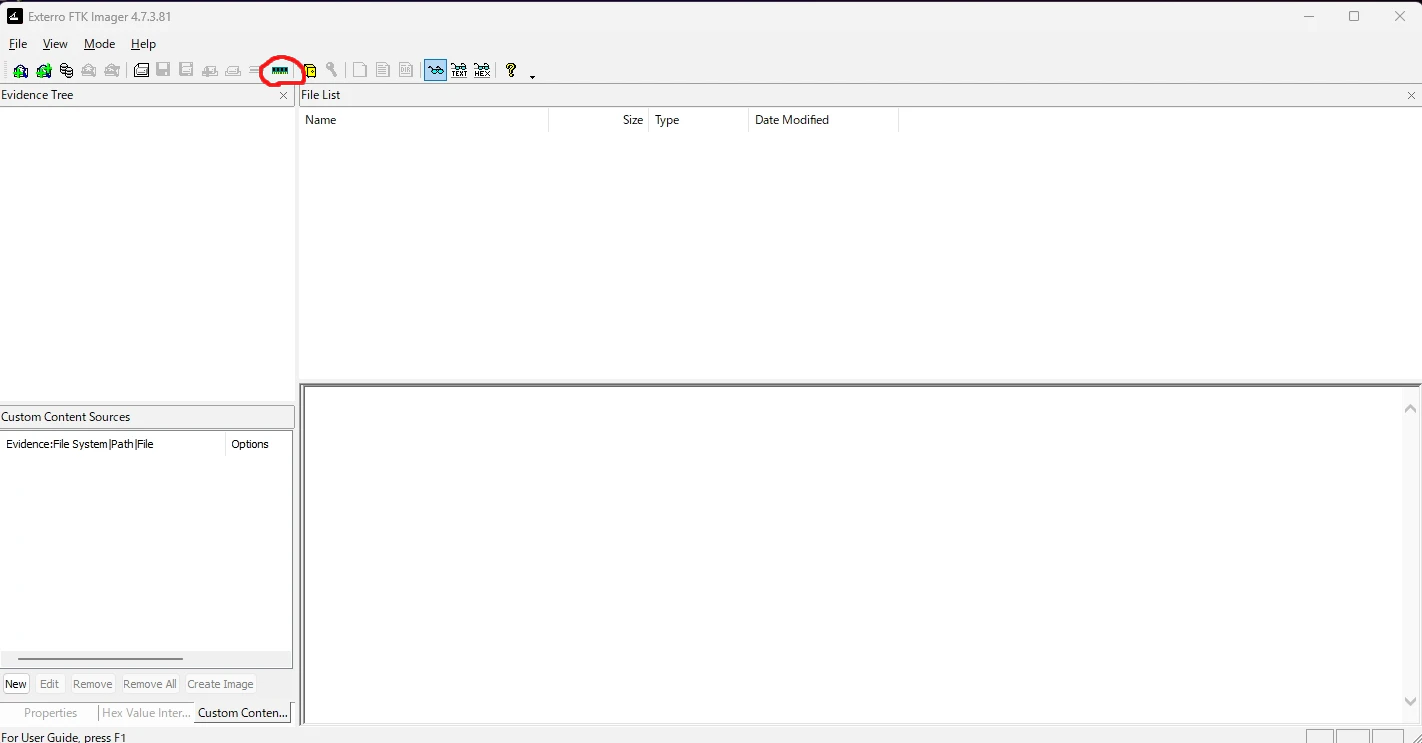The width and height of the screenshot is (1422, 743).
Task: Sort the file list by Type column
Action: pyautogui.click(x=698, y=120)
